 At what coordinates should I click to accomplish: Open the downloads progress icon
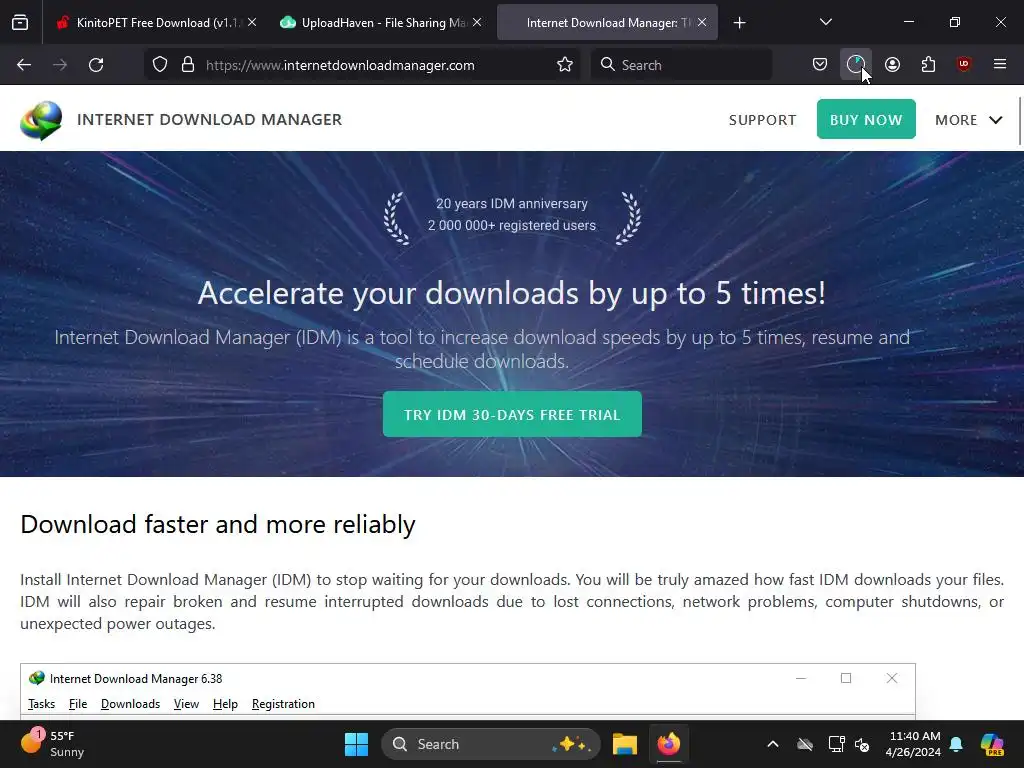(856, 65)
